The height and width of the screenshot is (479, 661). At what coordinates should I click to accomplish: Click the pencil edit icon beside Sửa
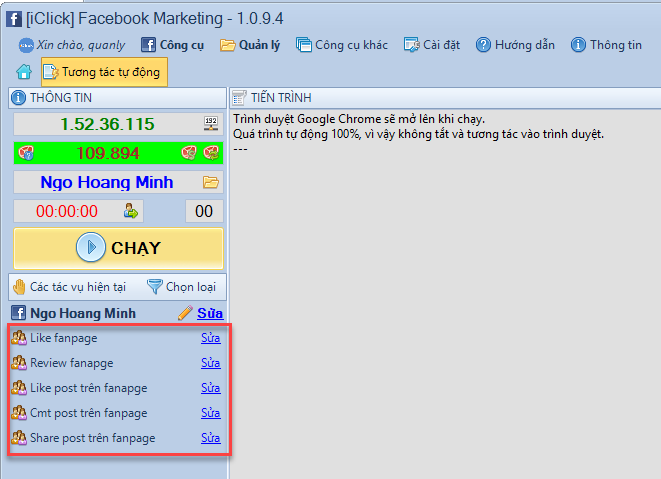click(x=185, y=313)
